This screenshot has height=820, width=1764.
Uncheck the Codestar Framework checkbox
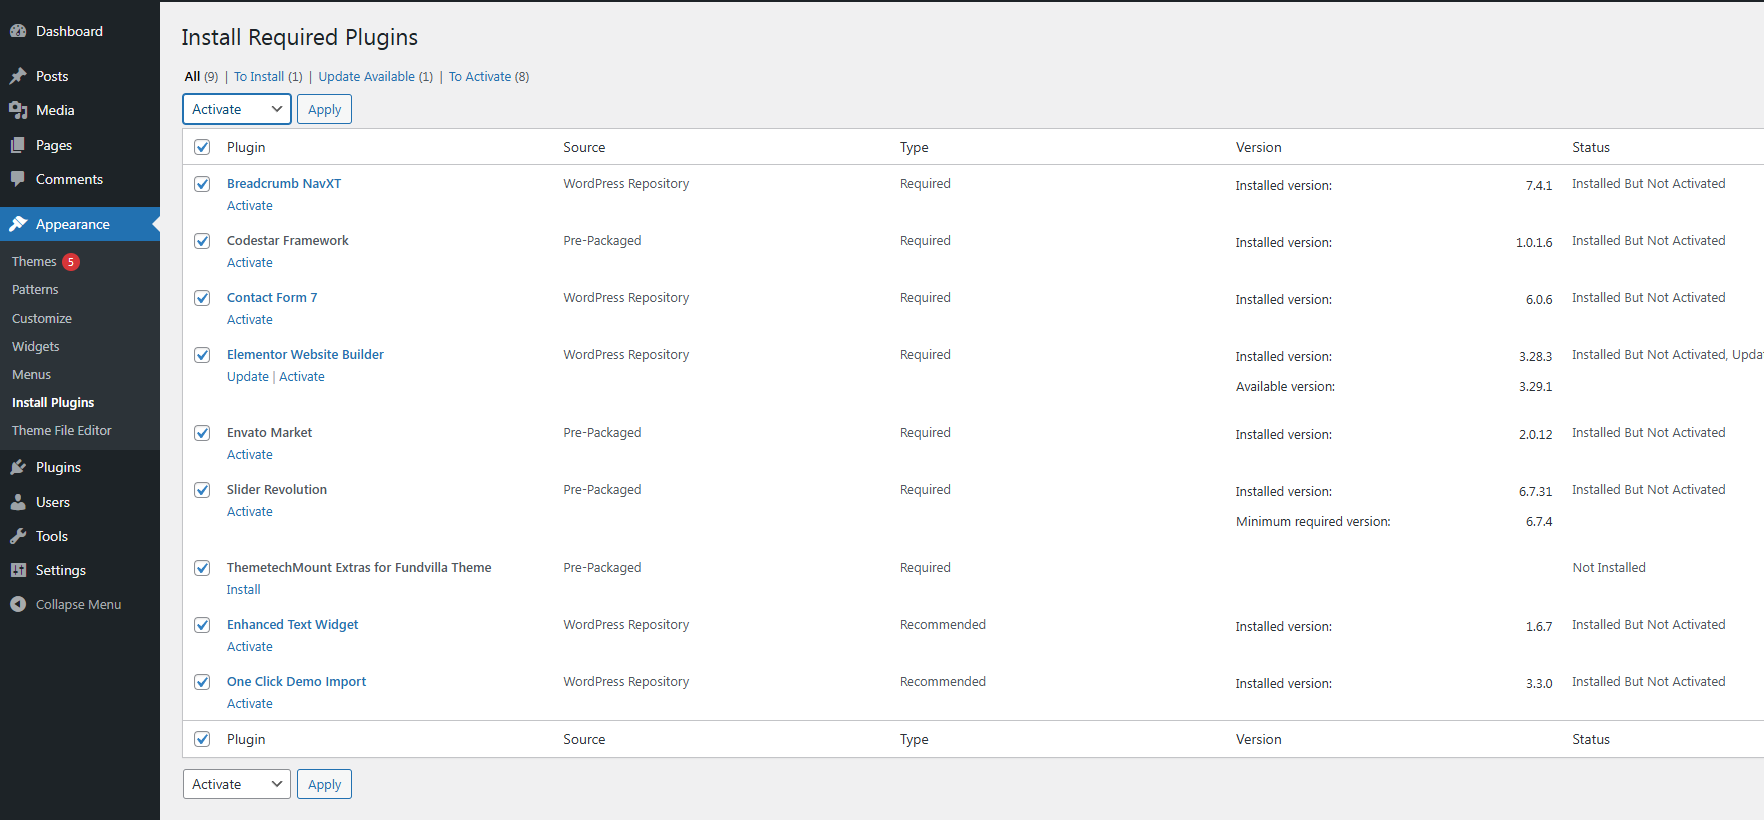pyautogui.click(x=202, y=241)
